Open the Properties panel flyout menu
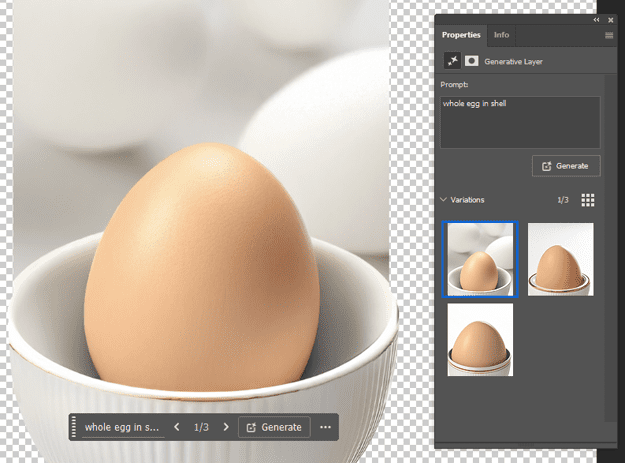Viewport: 625px width, 463px height. [609, 35]
